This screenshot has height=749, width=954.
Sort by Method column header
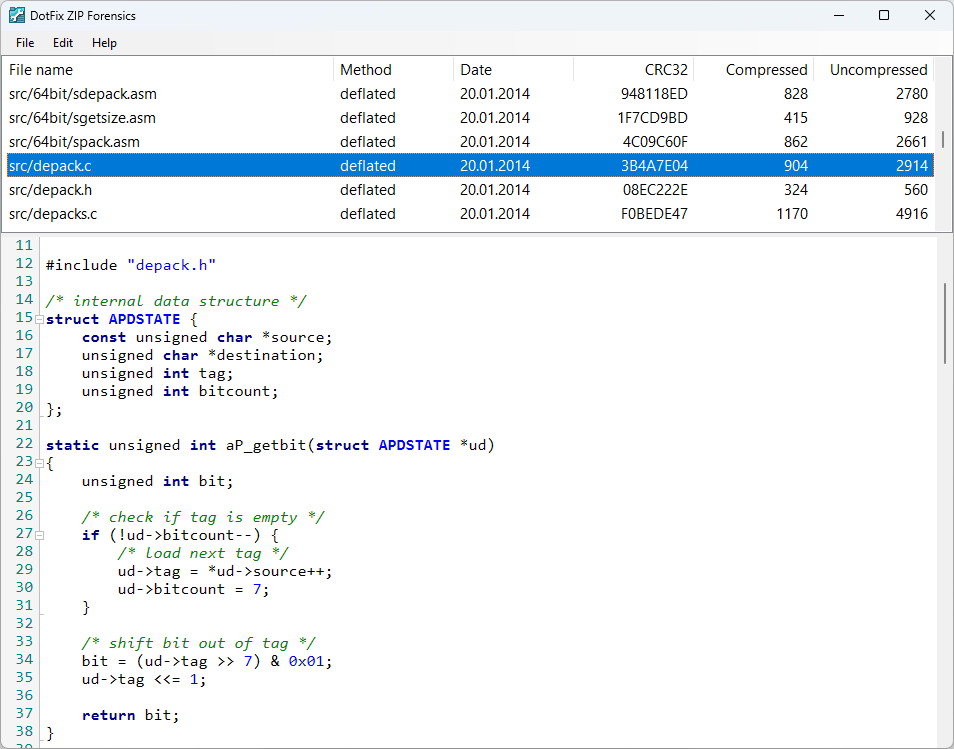394,70
